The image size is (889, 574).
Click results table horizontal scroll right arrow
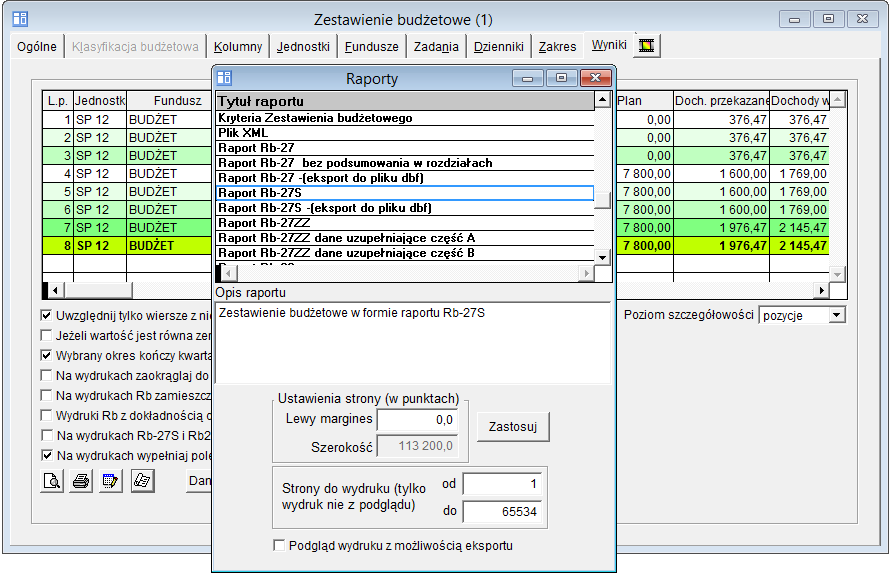tap(821, 290)
